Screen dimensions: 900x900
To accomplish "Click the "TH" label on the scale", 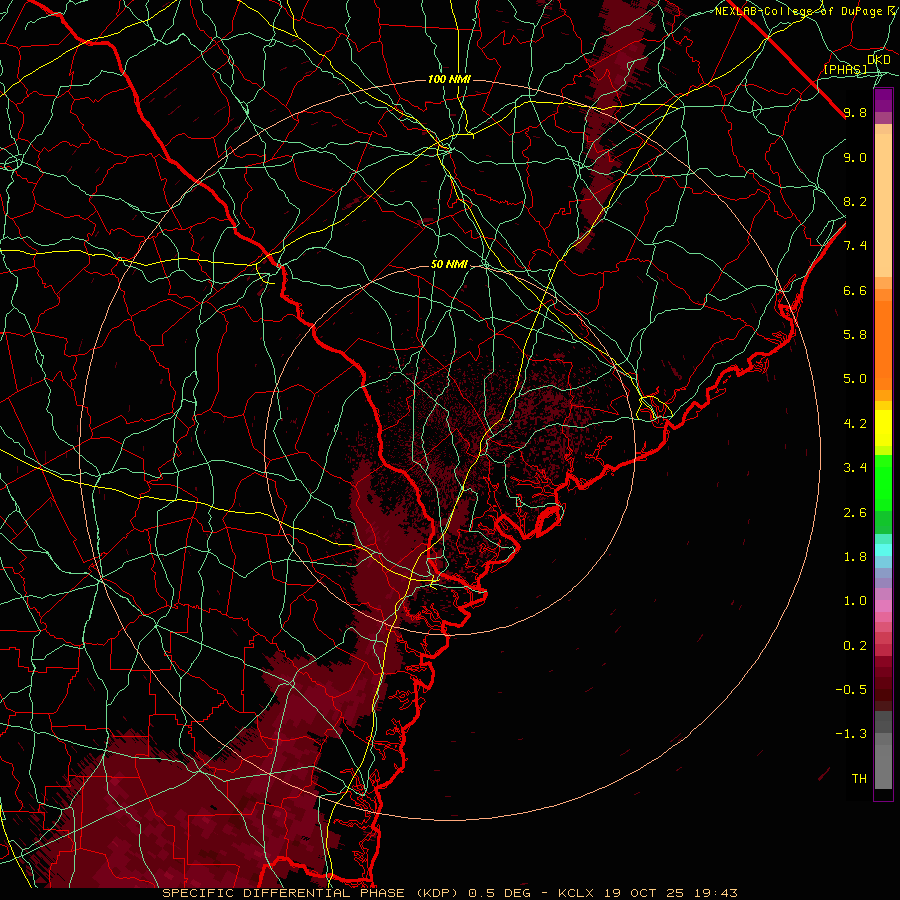I will [859, 779].
